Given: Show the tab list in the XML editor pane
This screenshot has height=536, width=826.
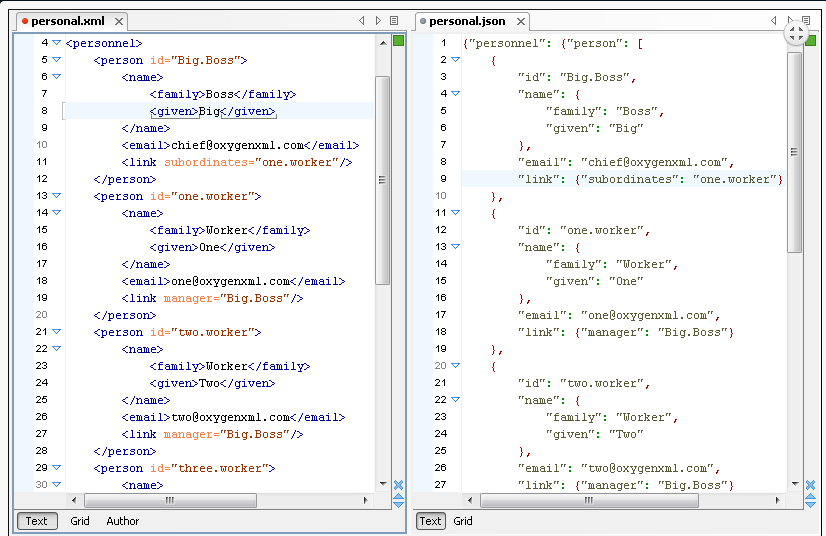Looking at the screenshot, I should [x=394, y=21].
